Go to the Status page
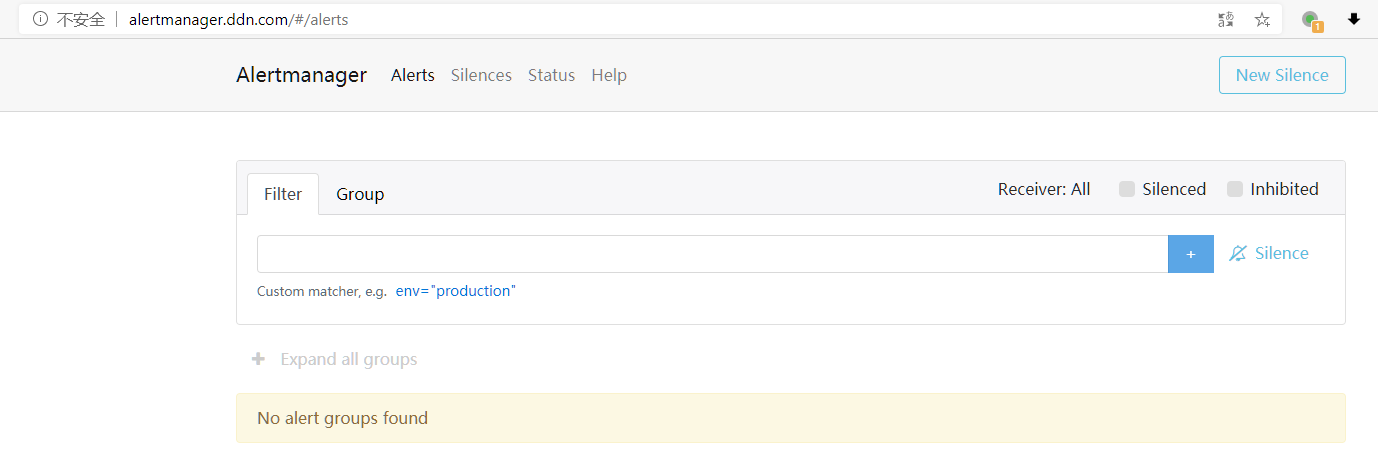Image resolution: width=1378 pixels, height=456 pixels. point(551,75)
